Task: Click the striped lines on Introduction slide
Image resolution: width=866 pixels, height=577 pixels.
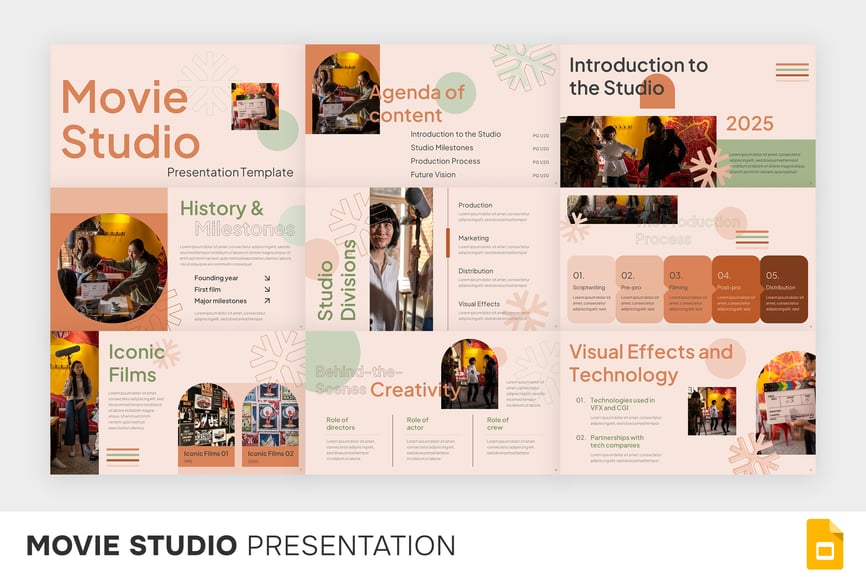Action: tap(792, 71)
